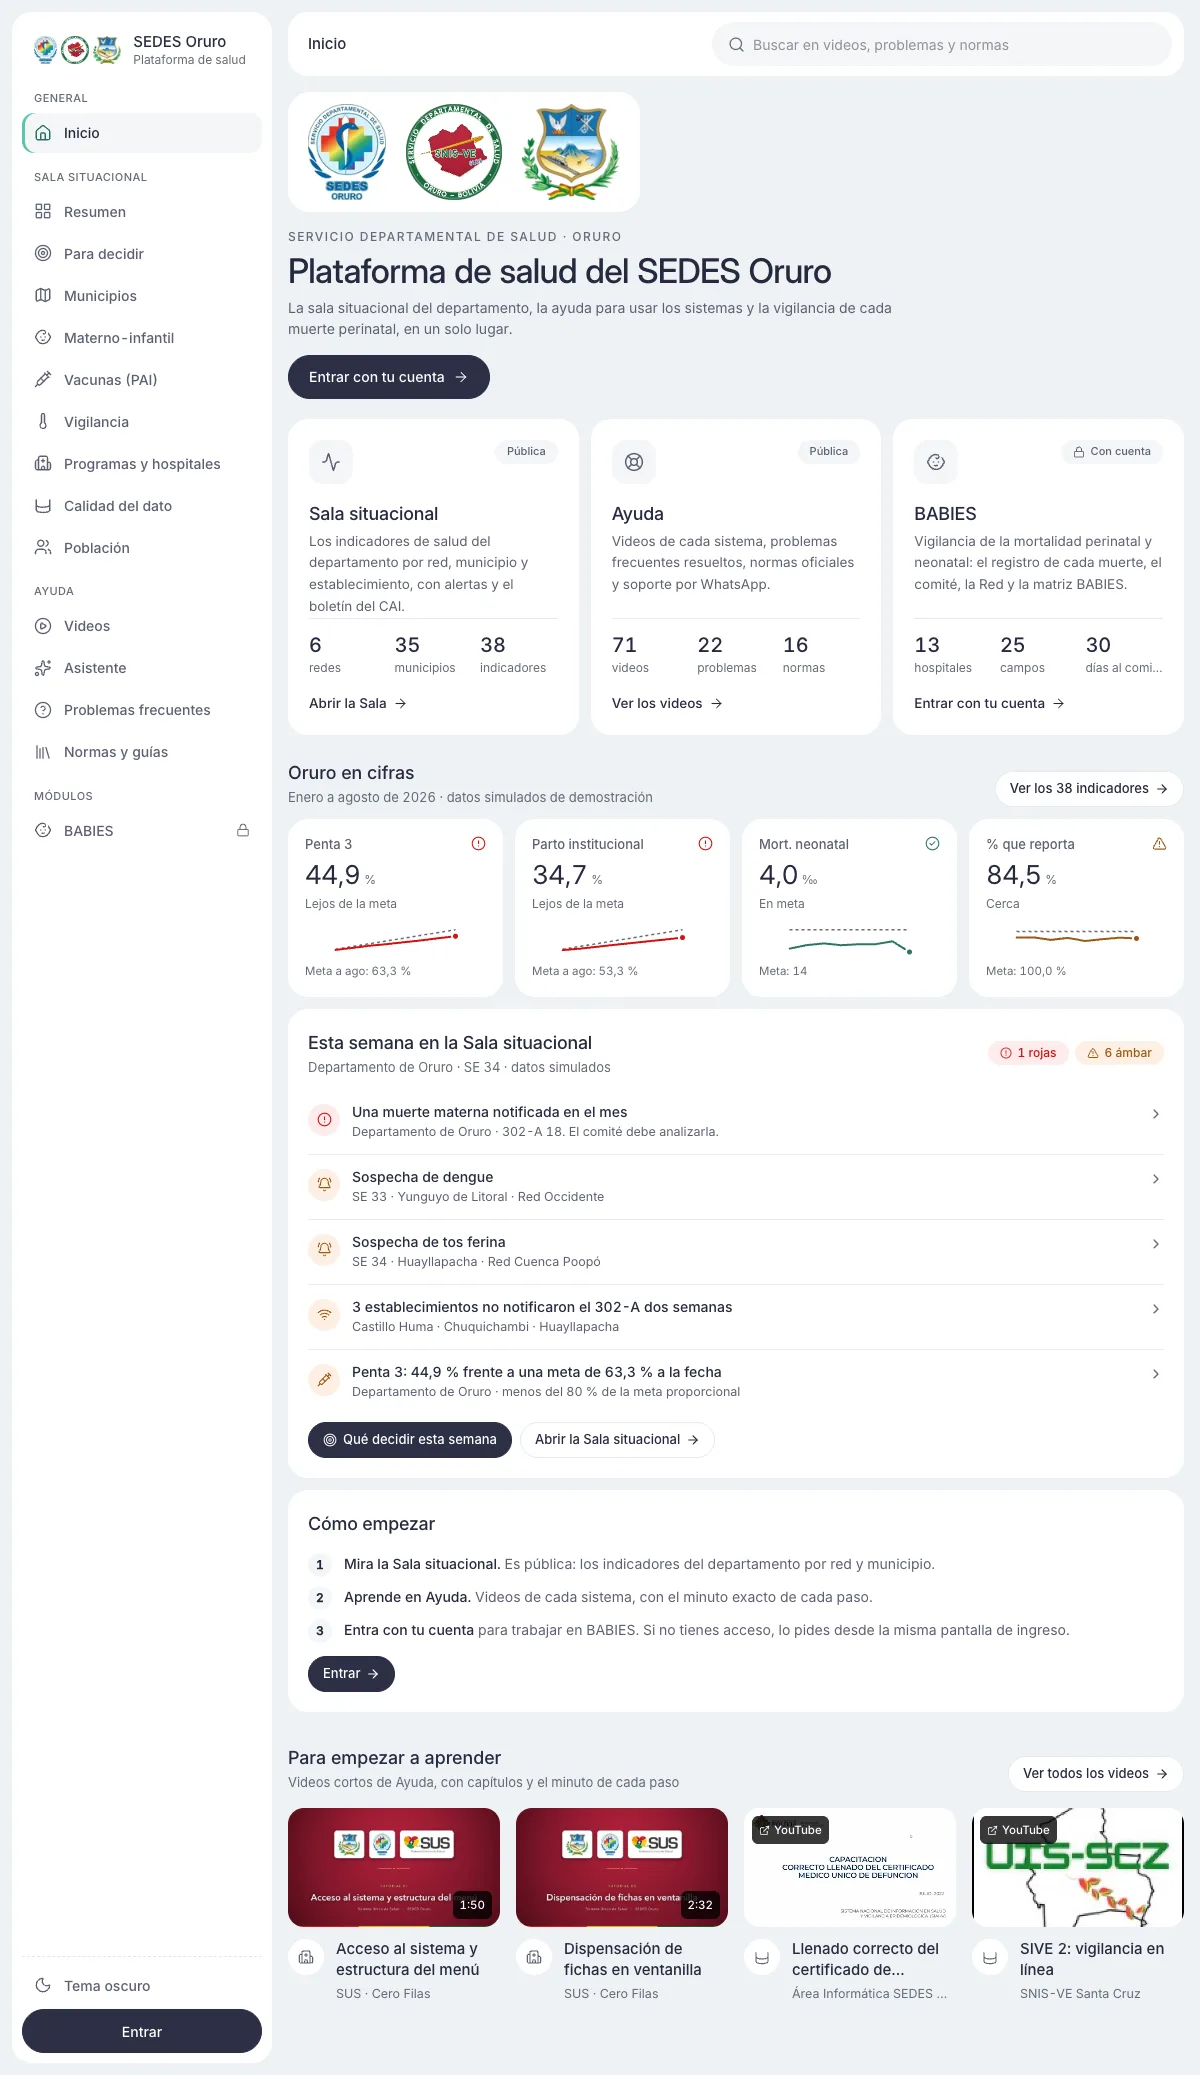Expand the 302-A non-reporting establishments chevron
Viewport: 1200px width, 2075px height.
(x=1156, y=1309)
